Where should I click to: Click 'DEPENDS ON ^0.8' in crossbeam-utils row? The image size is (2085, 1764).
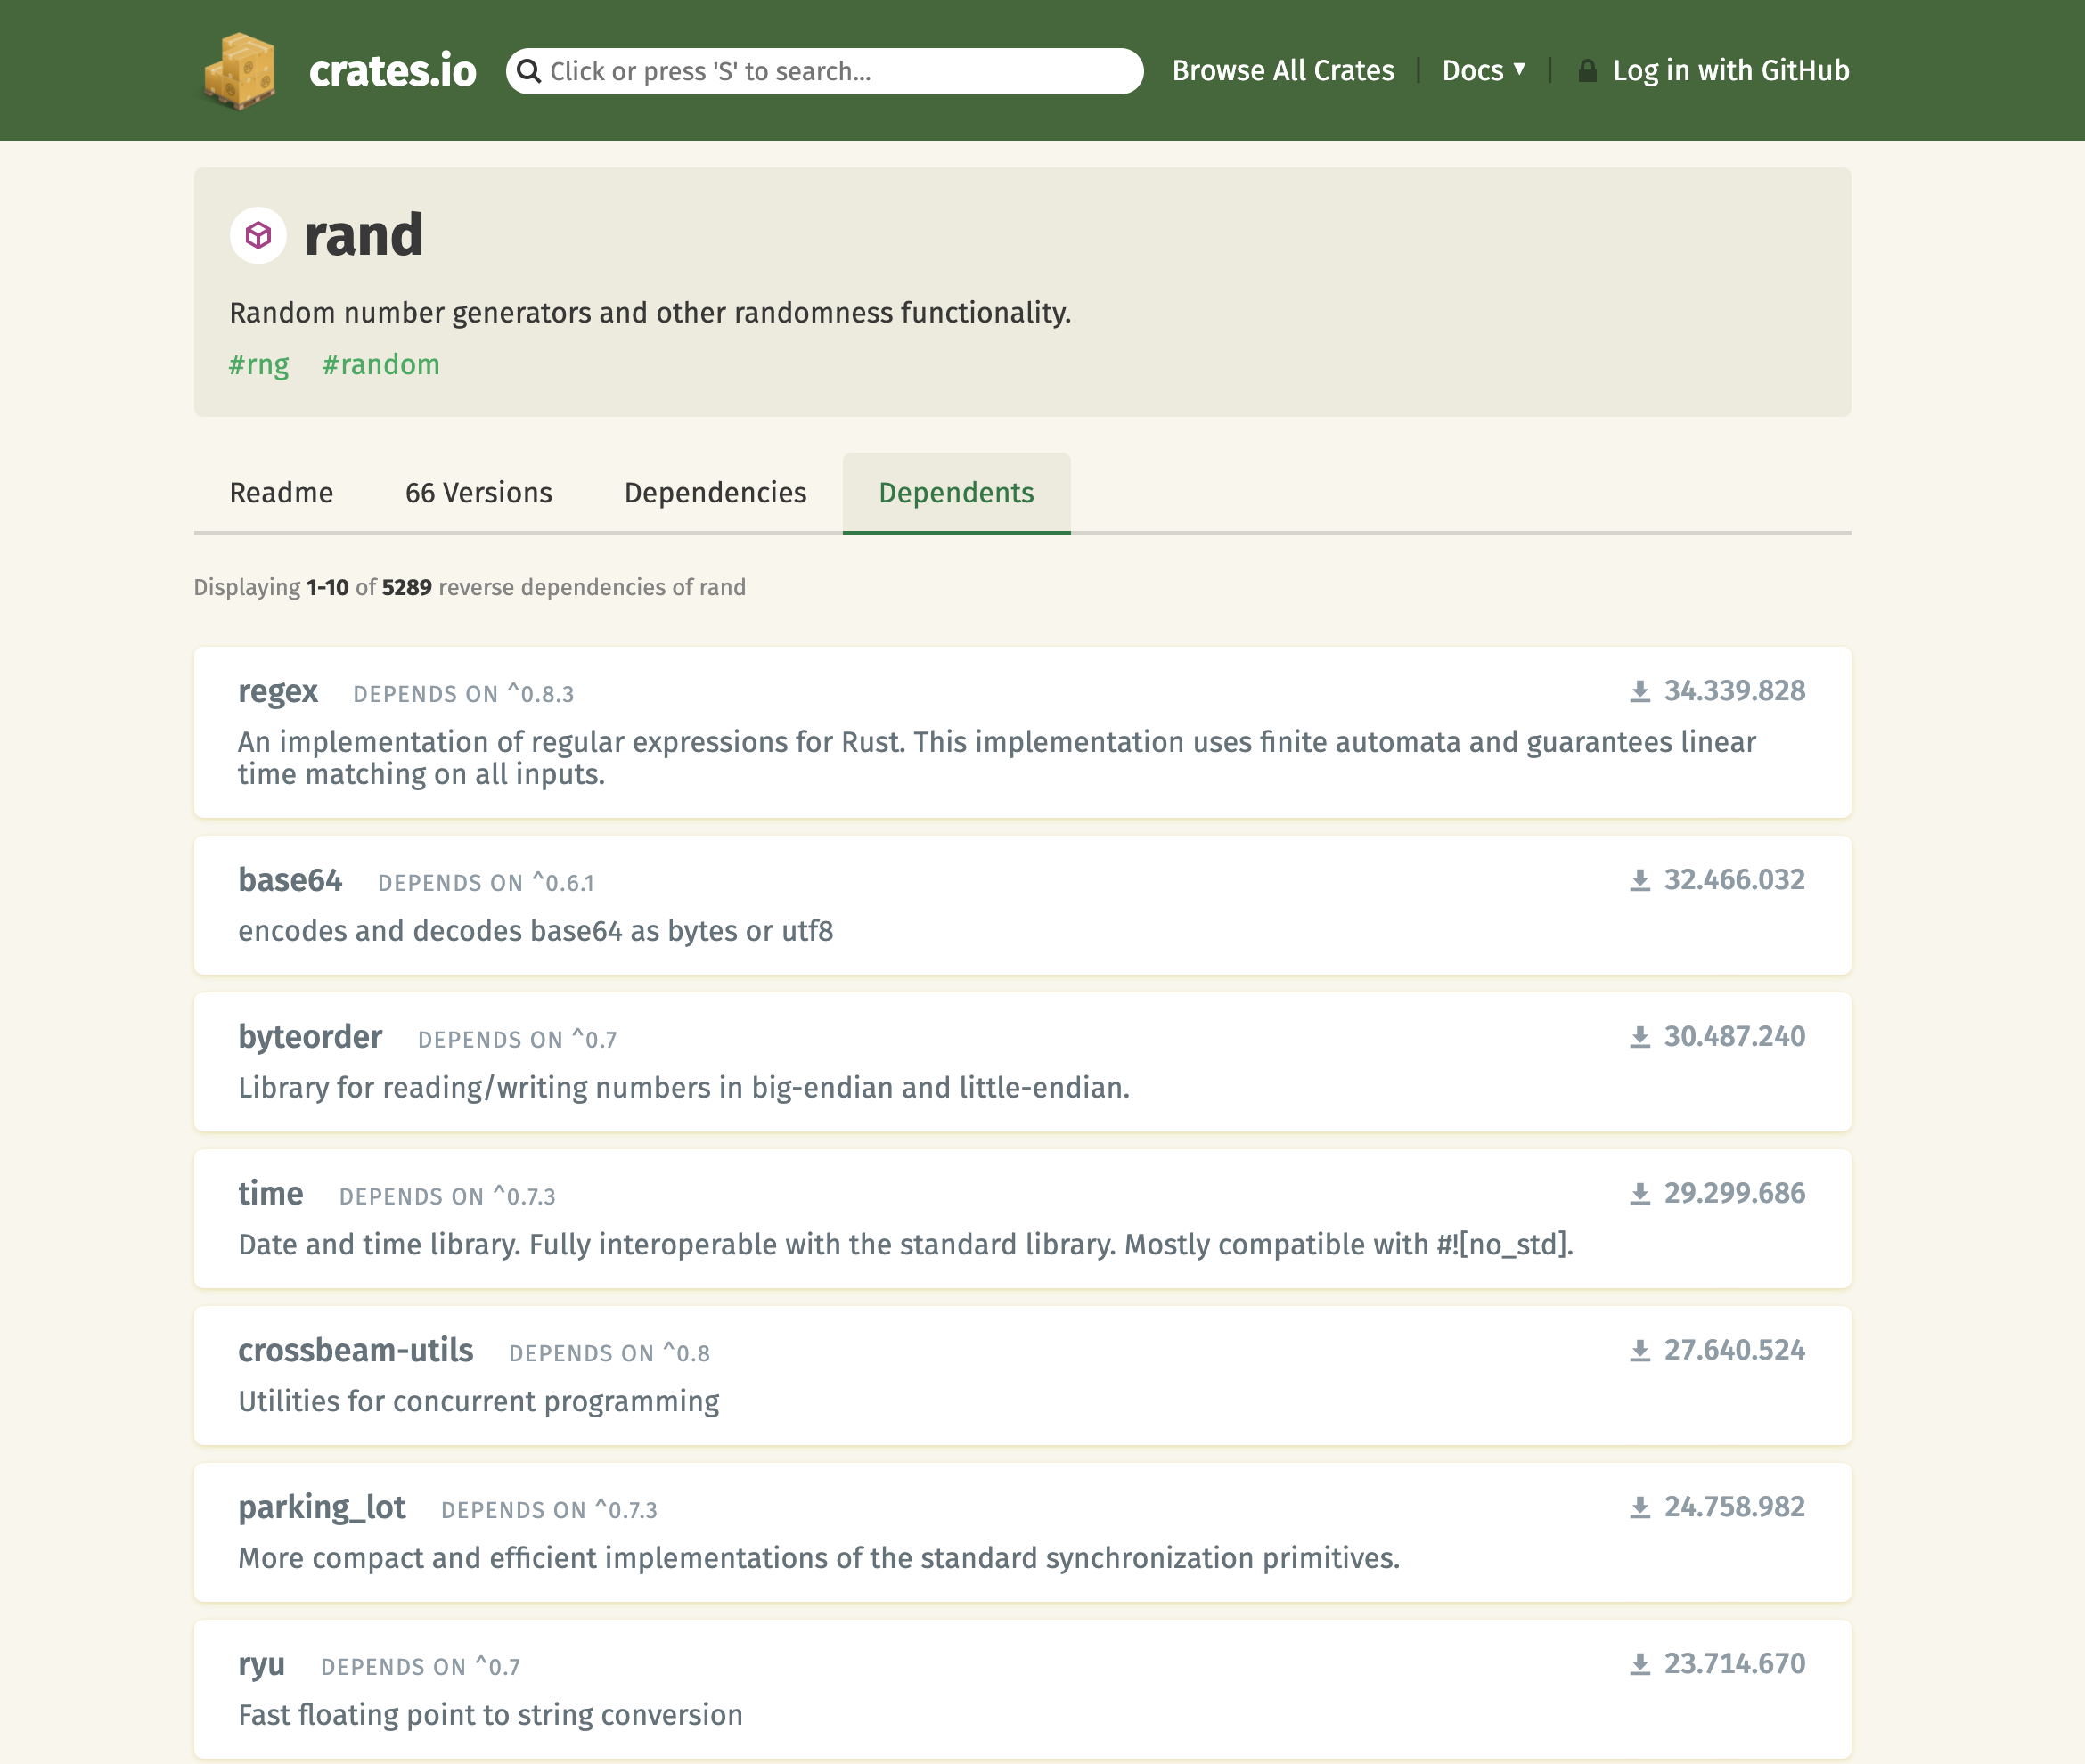[x=609, y=1354]
